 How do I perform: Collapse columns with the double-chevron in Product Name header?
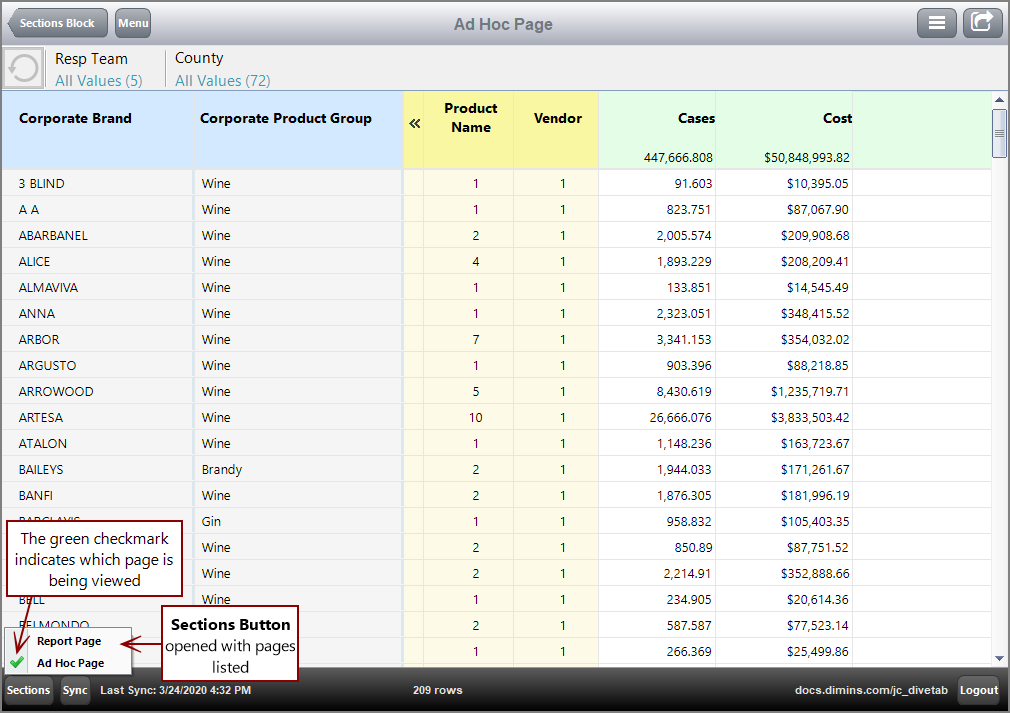pos(415,124)
